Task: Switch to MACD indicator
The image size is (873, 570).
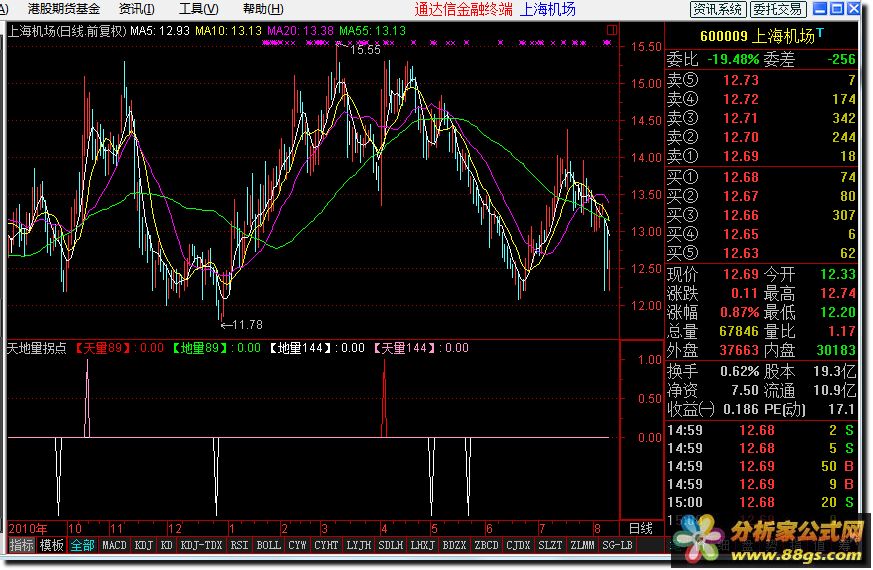Action: 114,545
